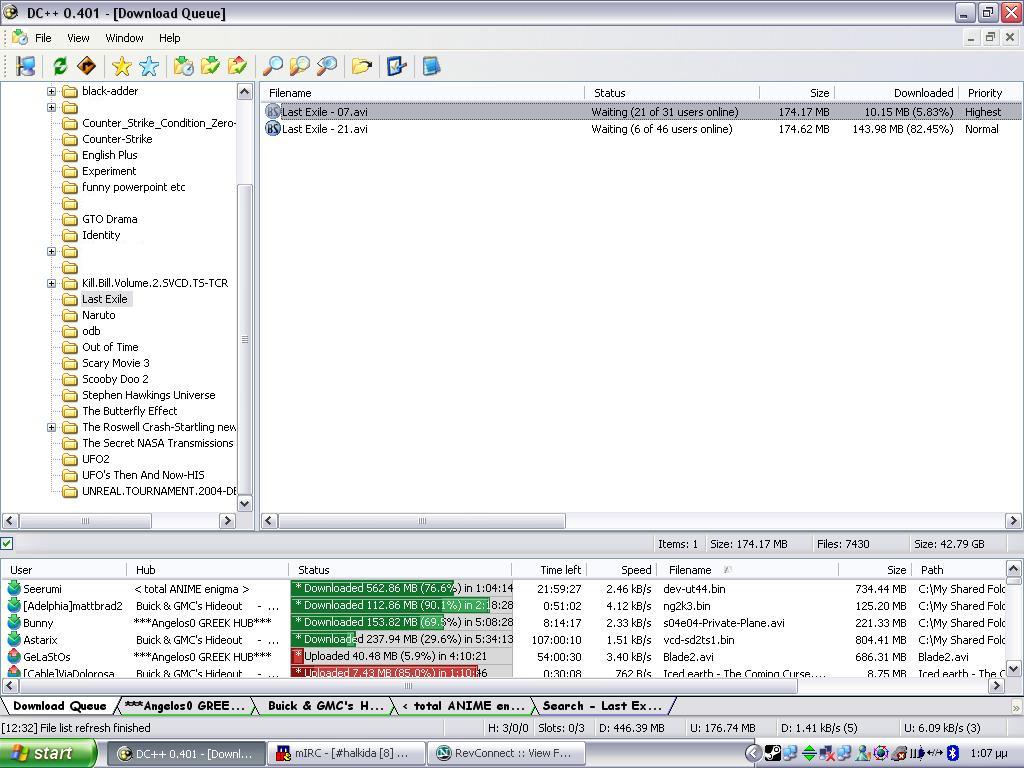Open Settings from the toolbar icon

pos(396,66)
